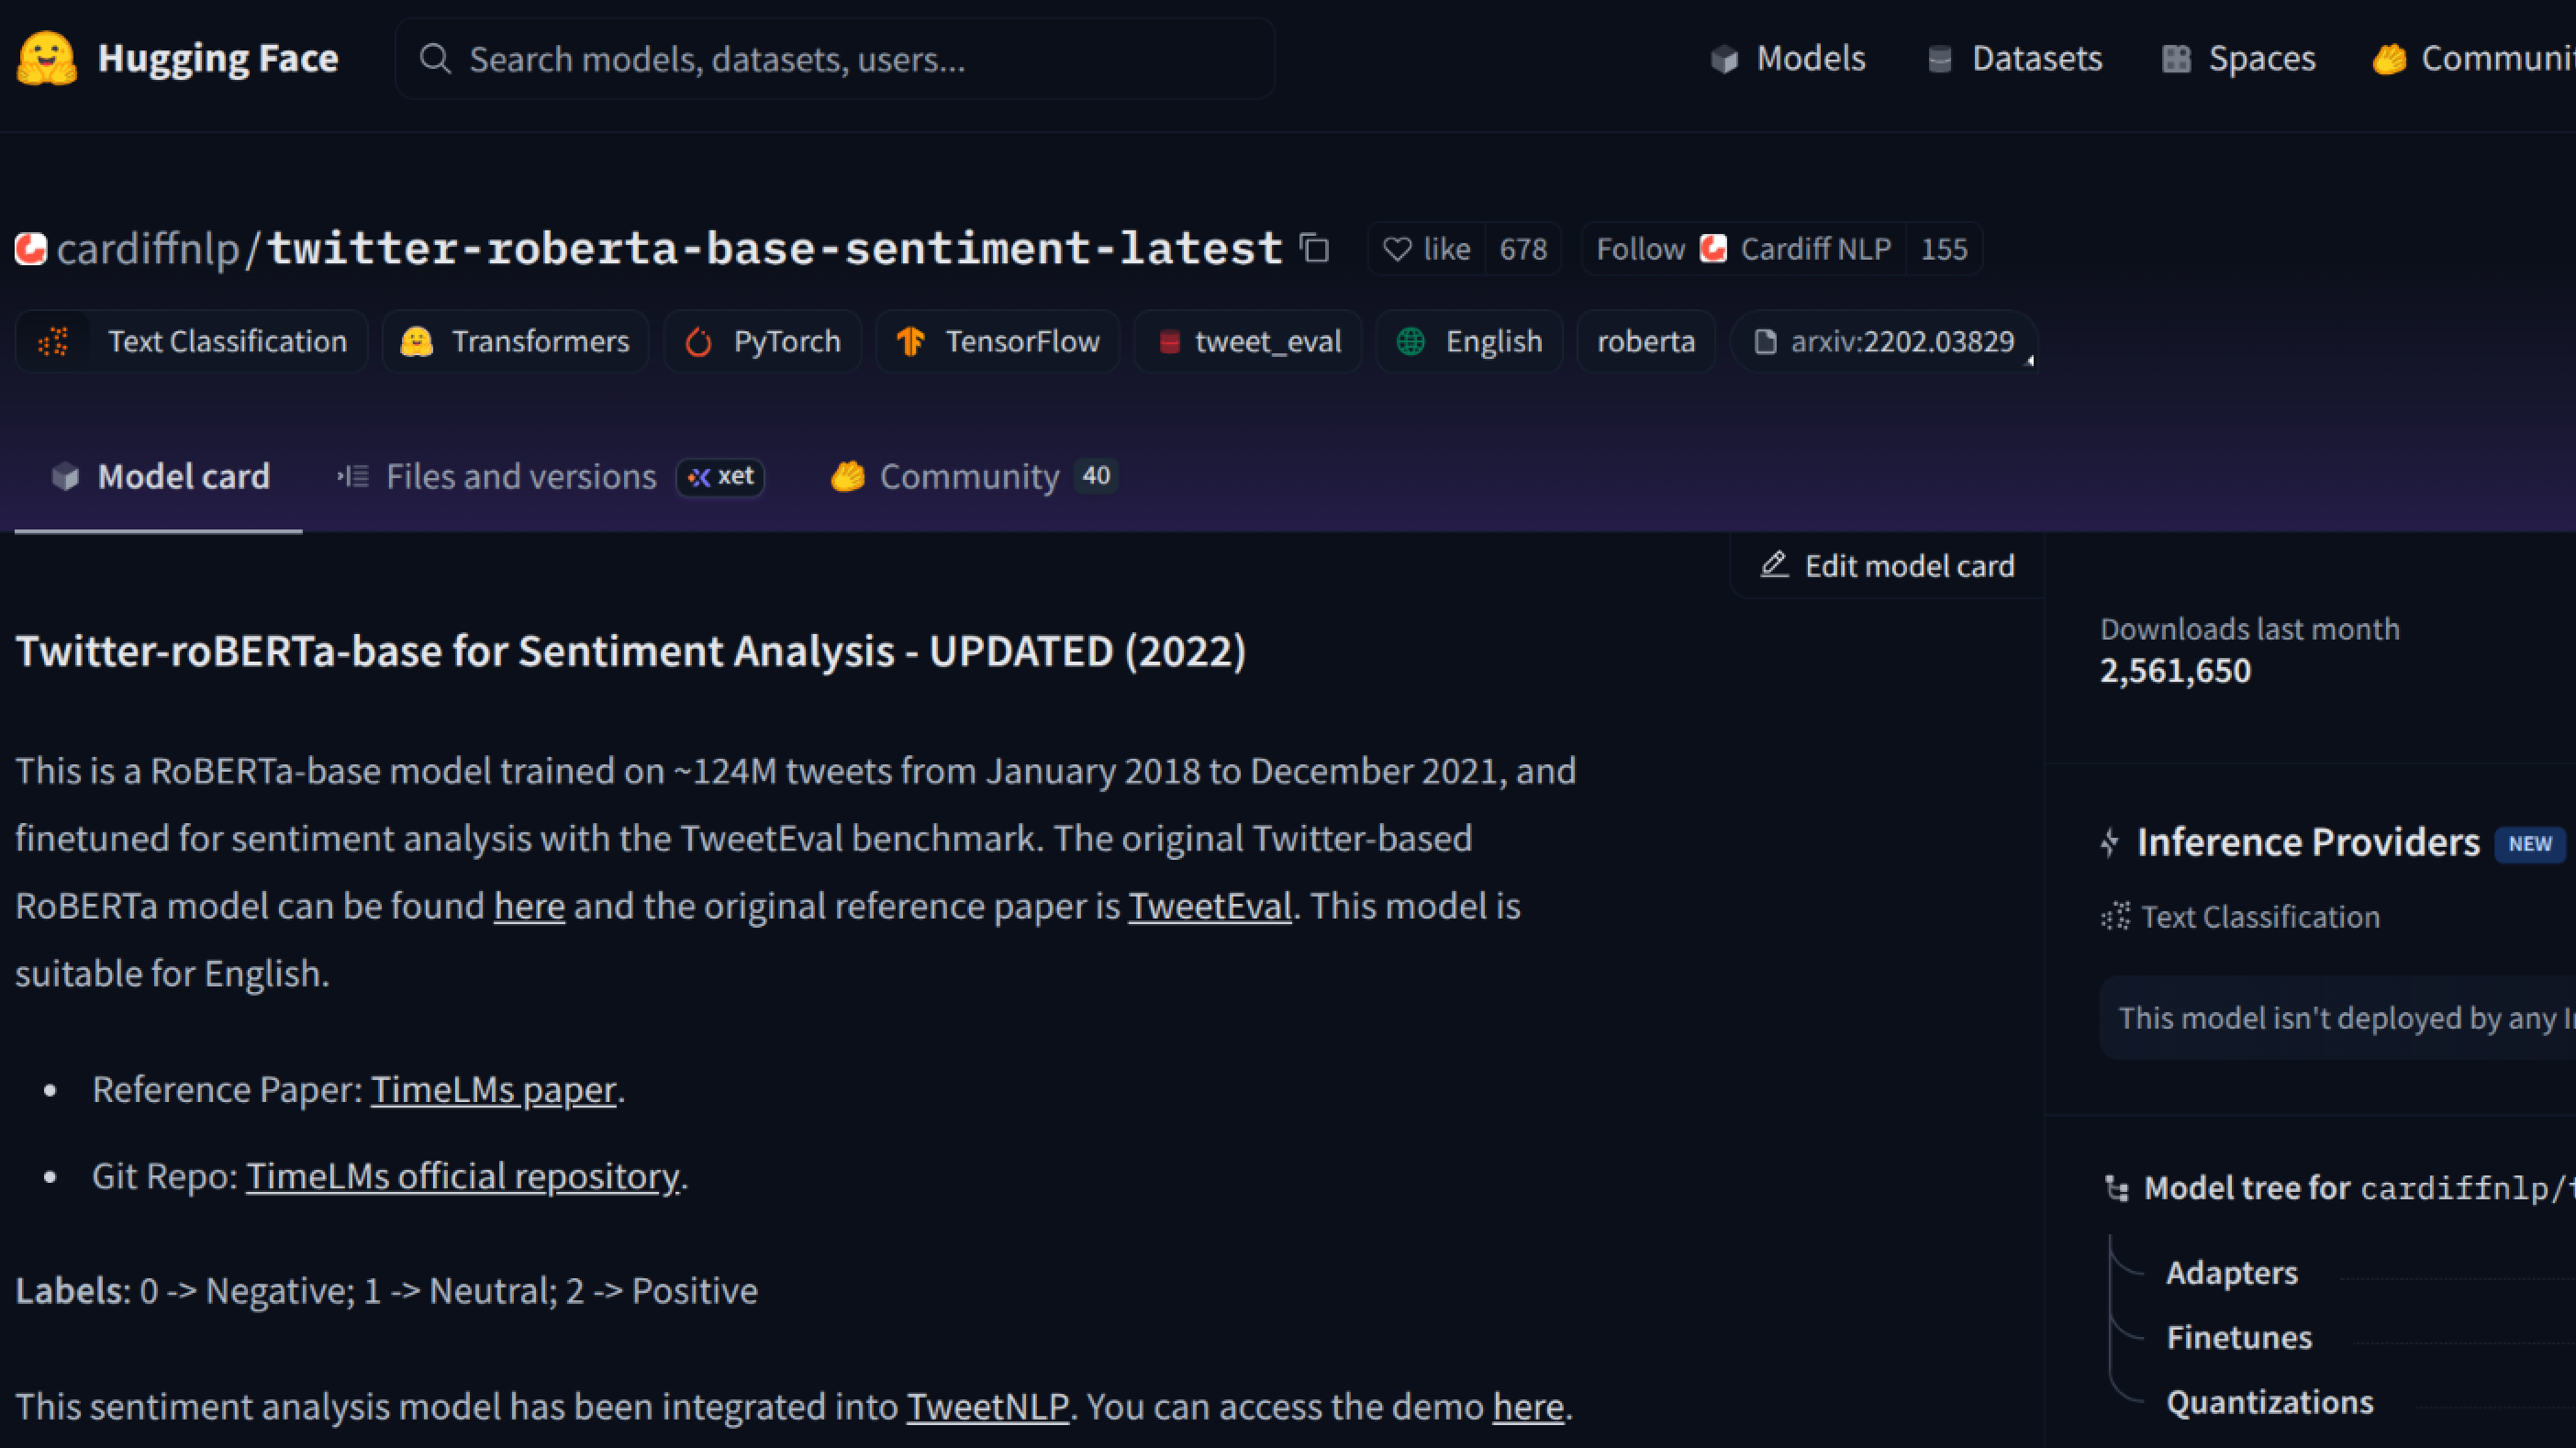2576x1448 pixels.
Task: Open original RoBERTa model 'here' link
Action: point(529,906)
